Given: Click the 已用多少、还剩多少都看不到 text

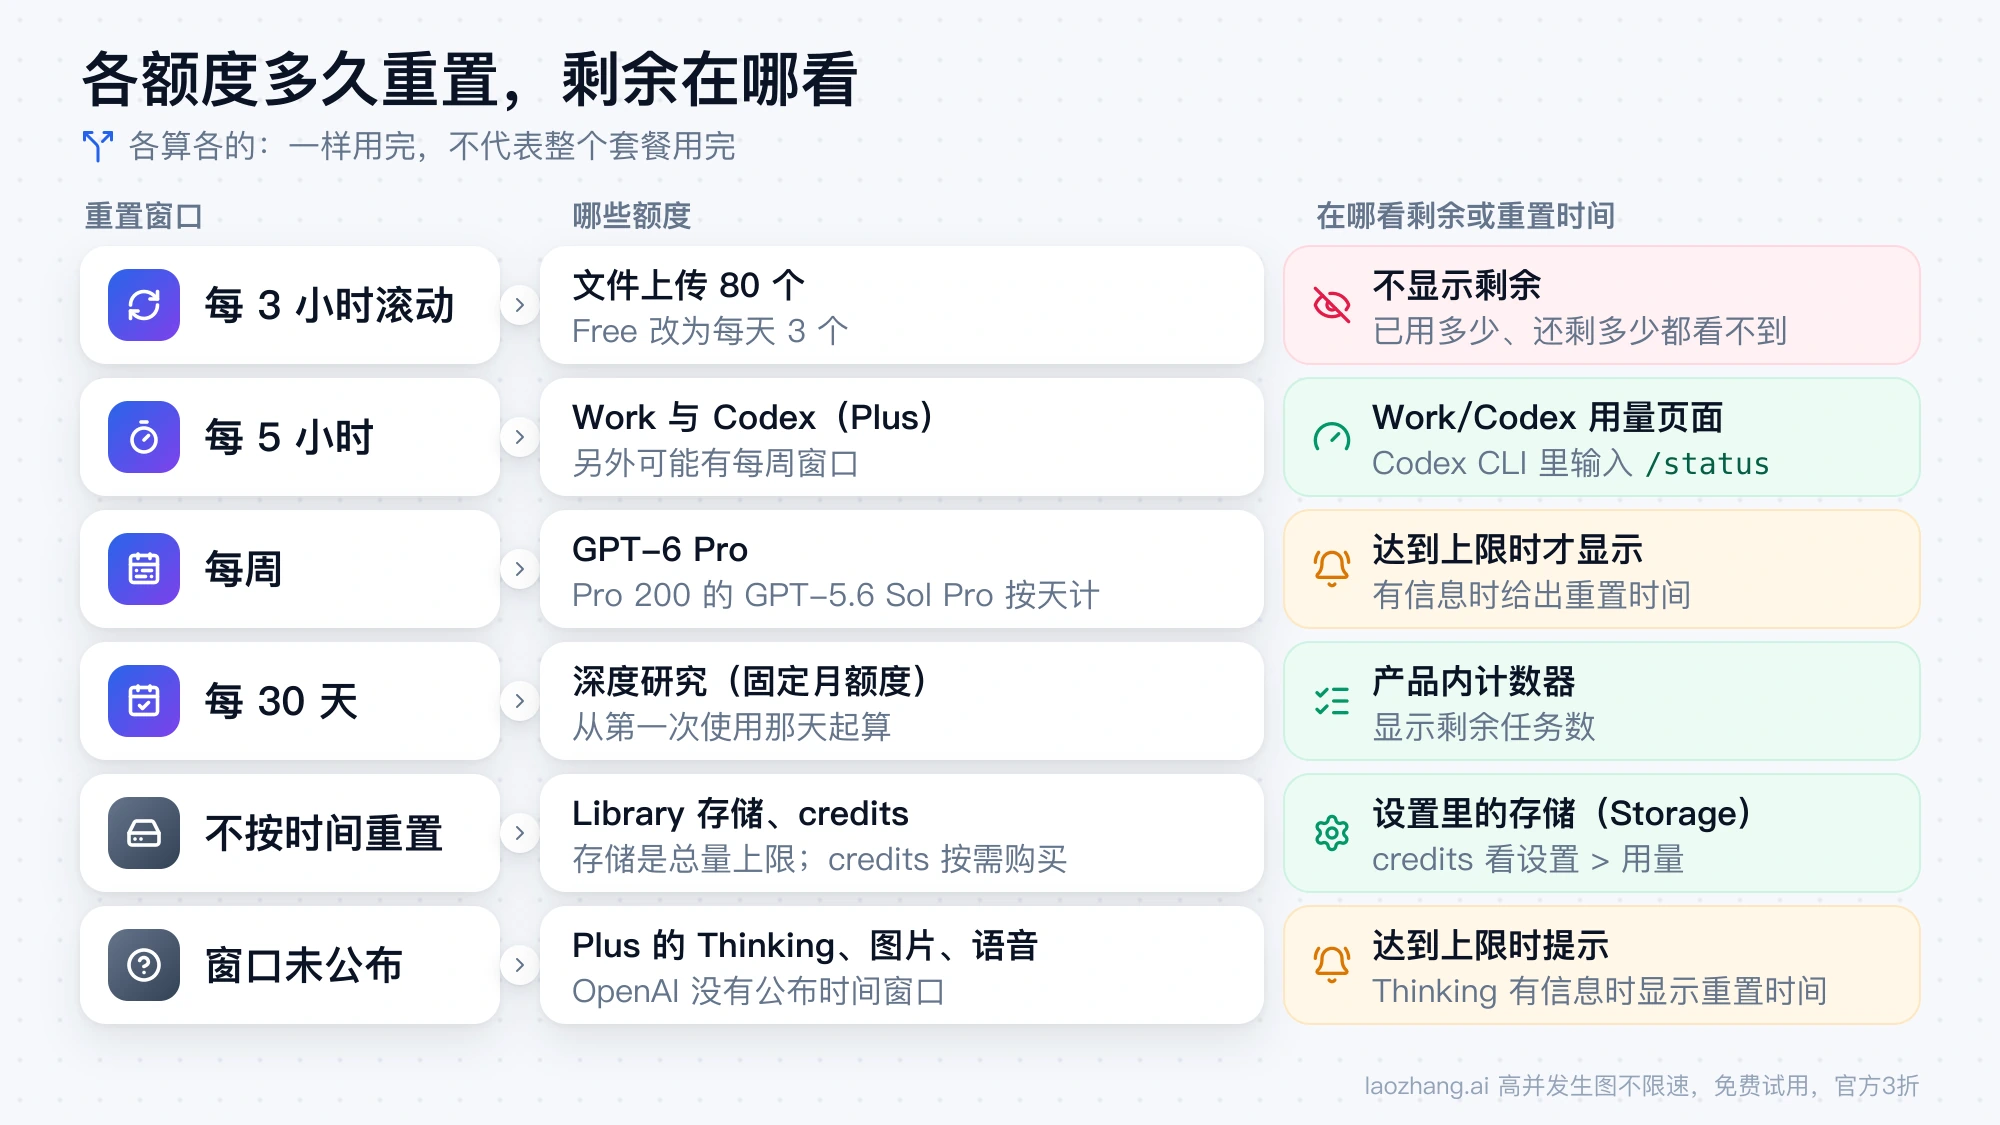Looking at the screenshot, I should (x=1579, y=331).
